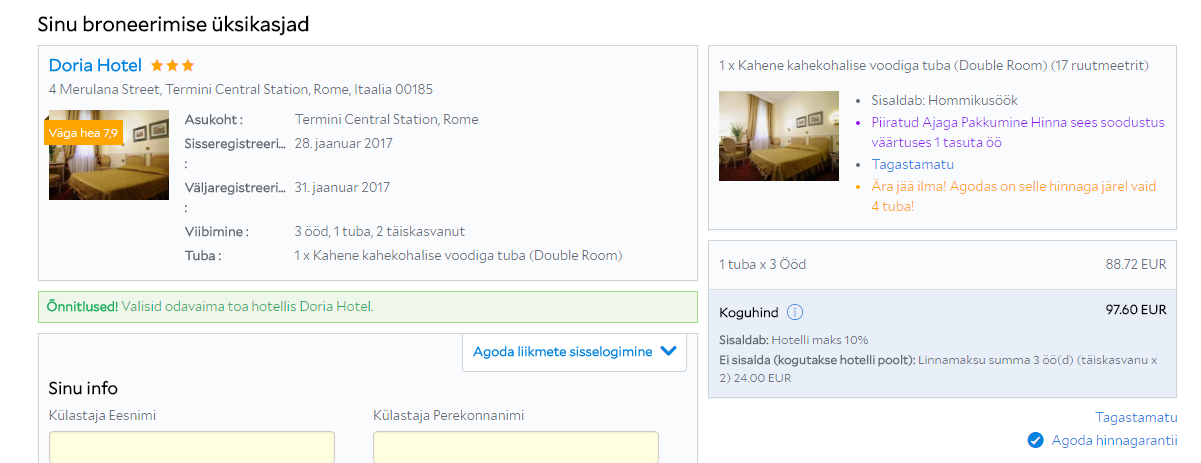Click the Sisaldab: Hommikusöök bullet
The image size is (1201, 463).
944,100
